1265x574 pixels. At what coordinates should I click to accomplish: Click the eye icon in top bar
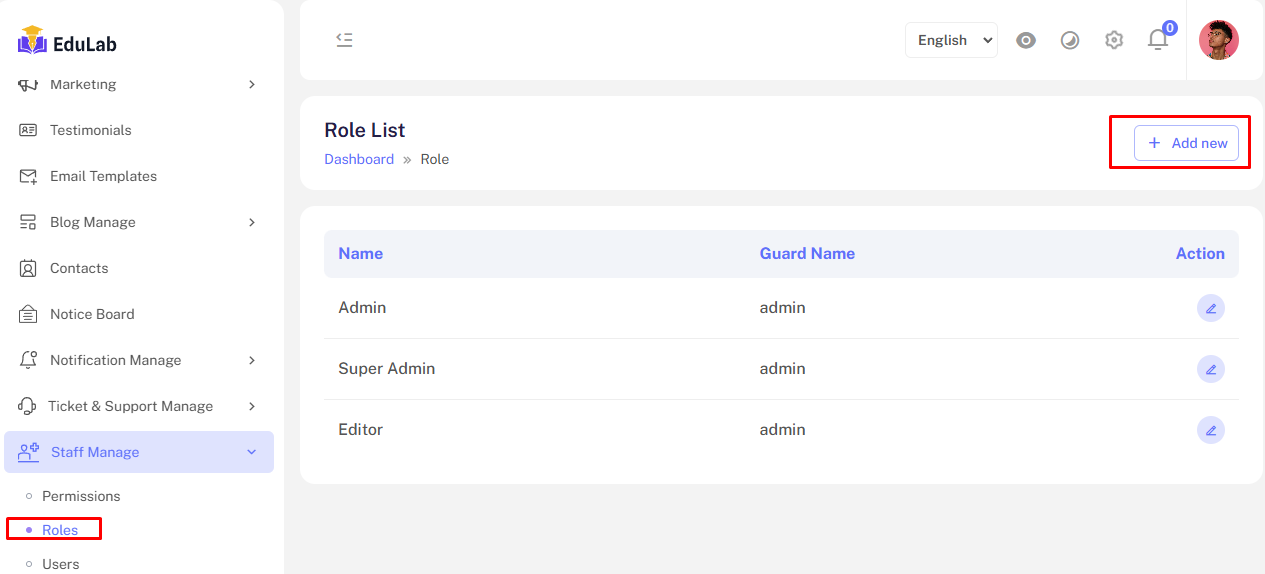click(1026, 40)
